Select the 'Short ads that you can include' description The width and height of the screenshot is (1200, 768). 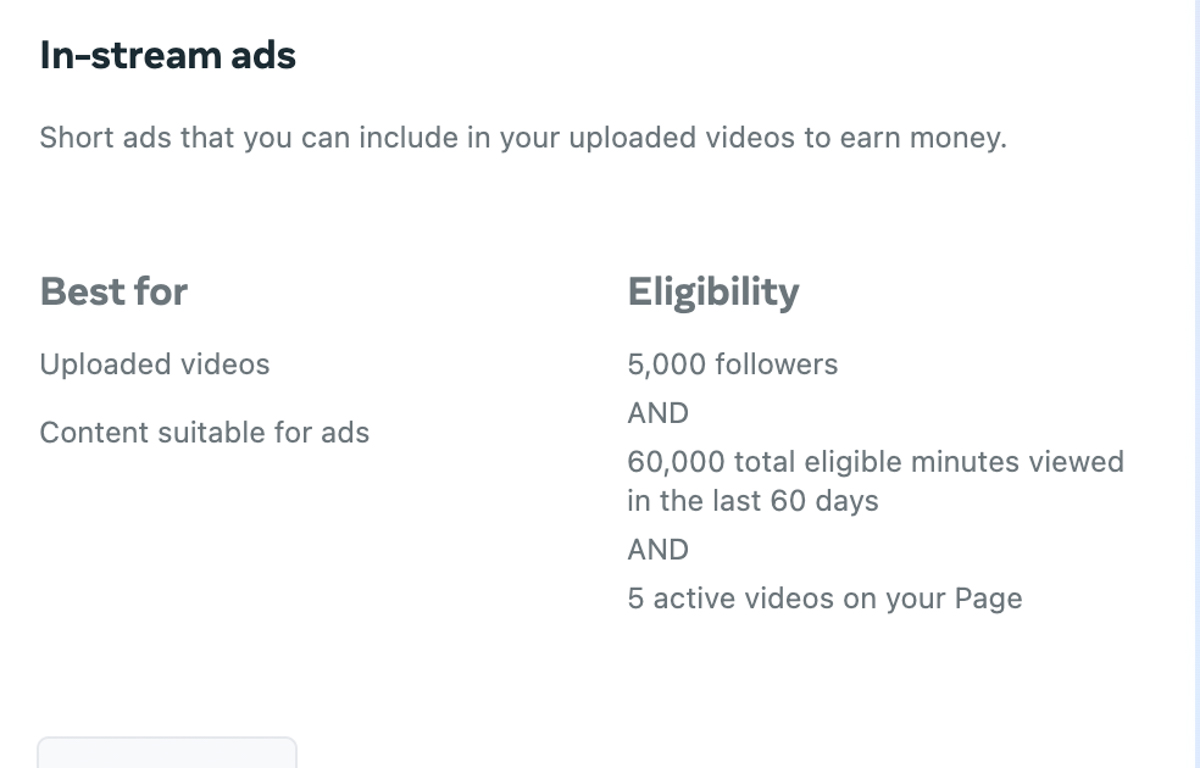point(523,137)
